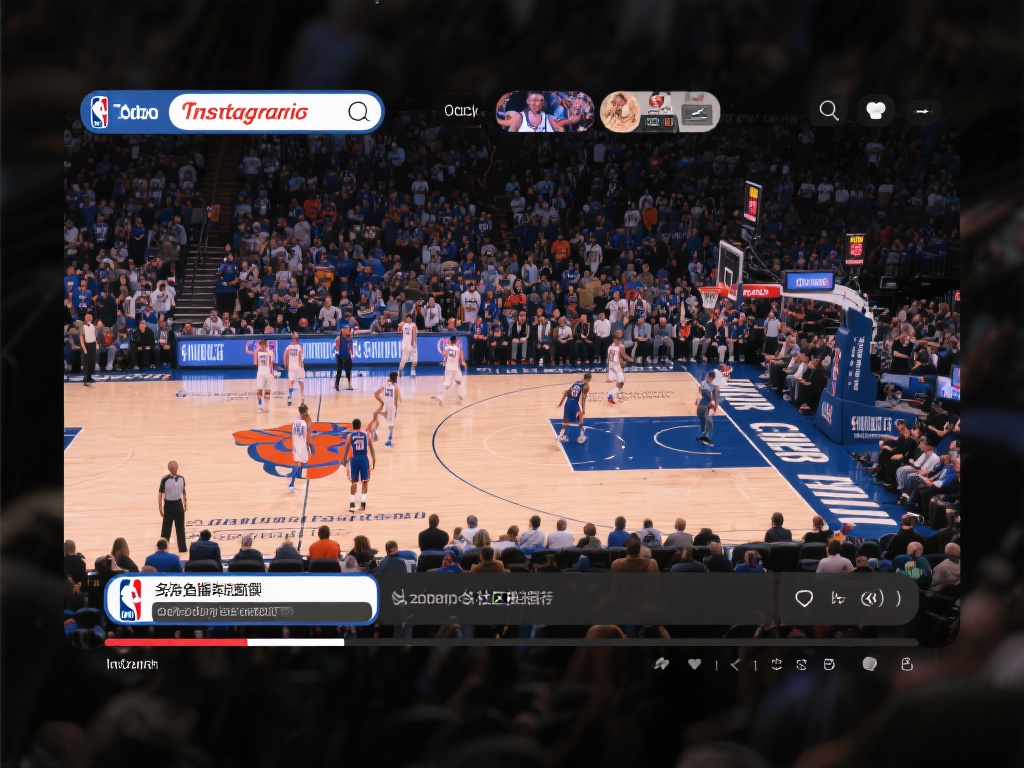Screen dimensions: 1024x768
Task: Click the Instazenith link at bottom left
Action: (x=128, y=662)
